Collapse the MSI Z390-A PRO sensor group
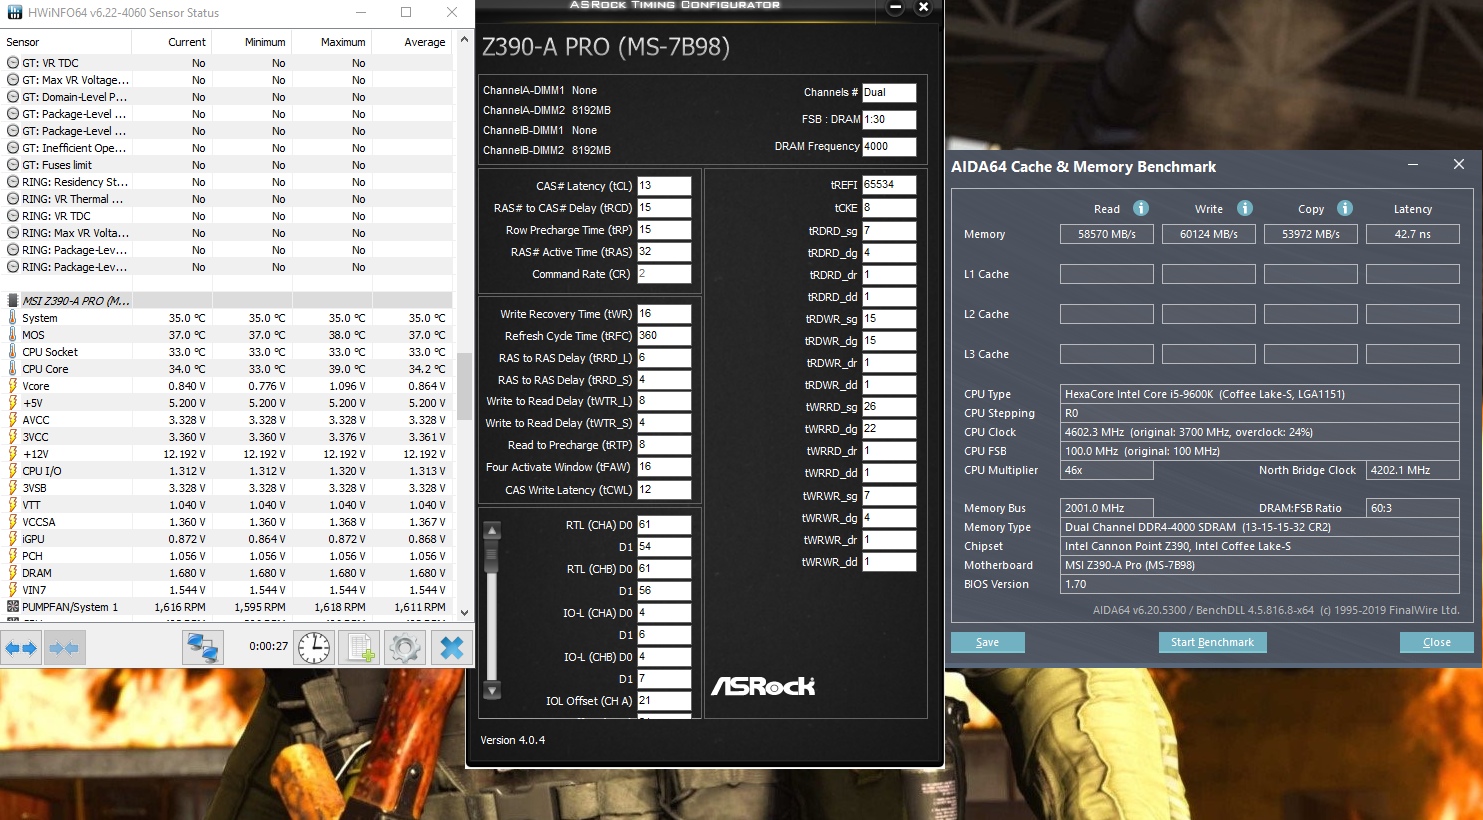Image resolution: width=1483 pixels, height=820 pixels. [13, 301]
